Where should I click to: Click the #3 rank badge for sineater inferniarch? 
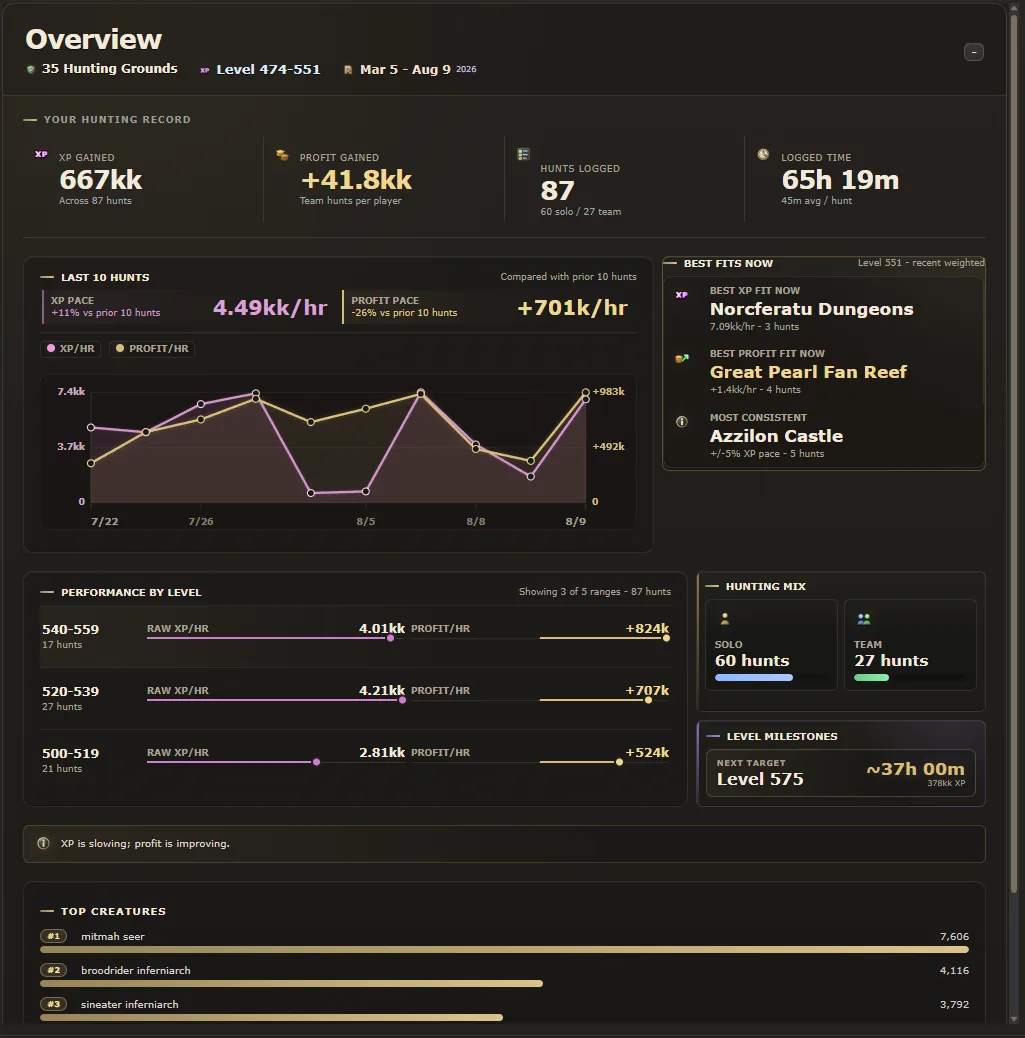click(54, 1004)
